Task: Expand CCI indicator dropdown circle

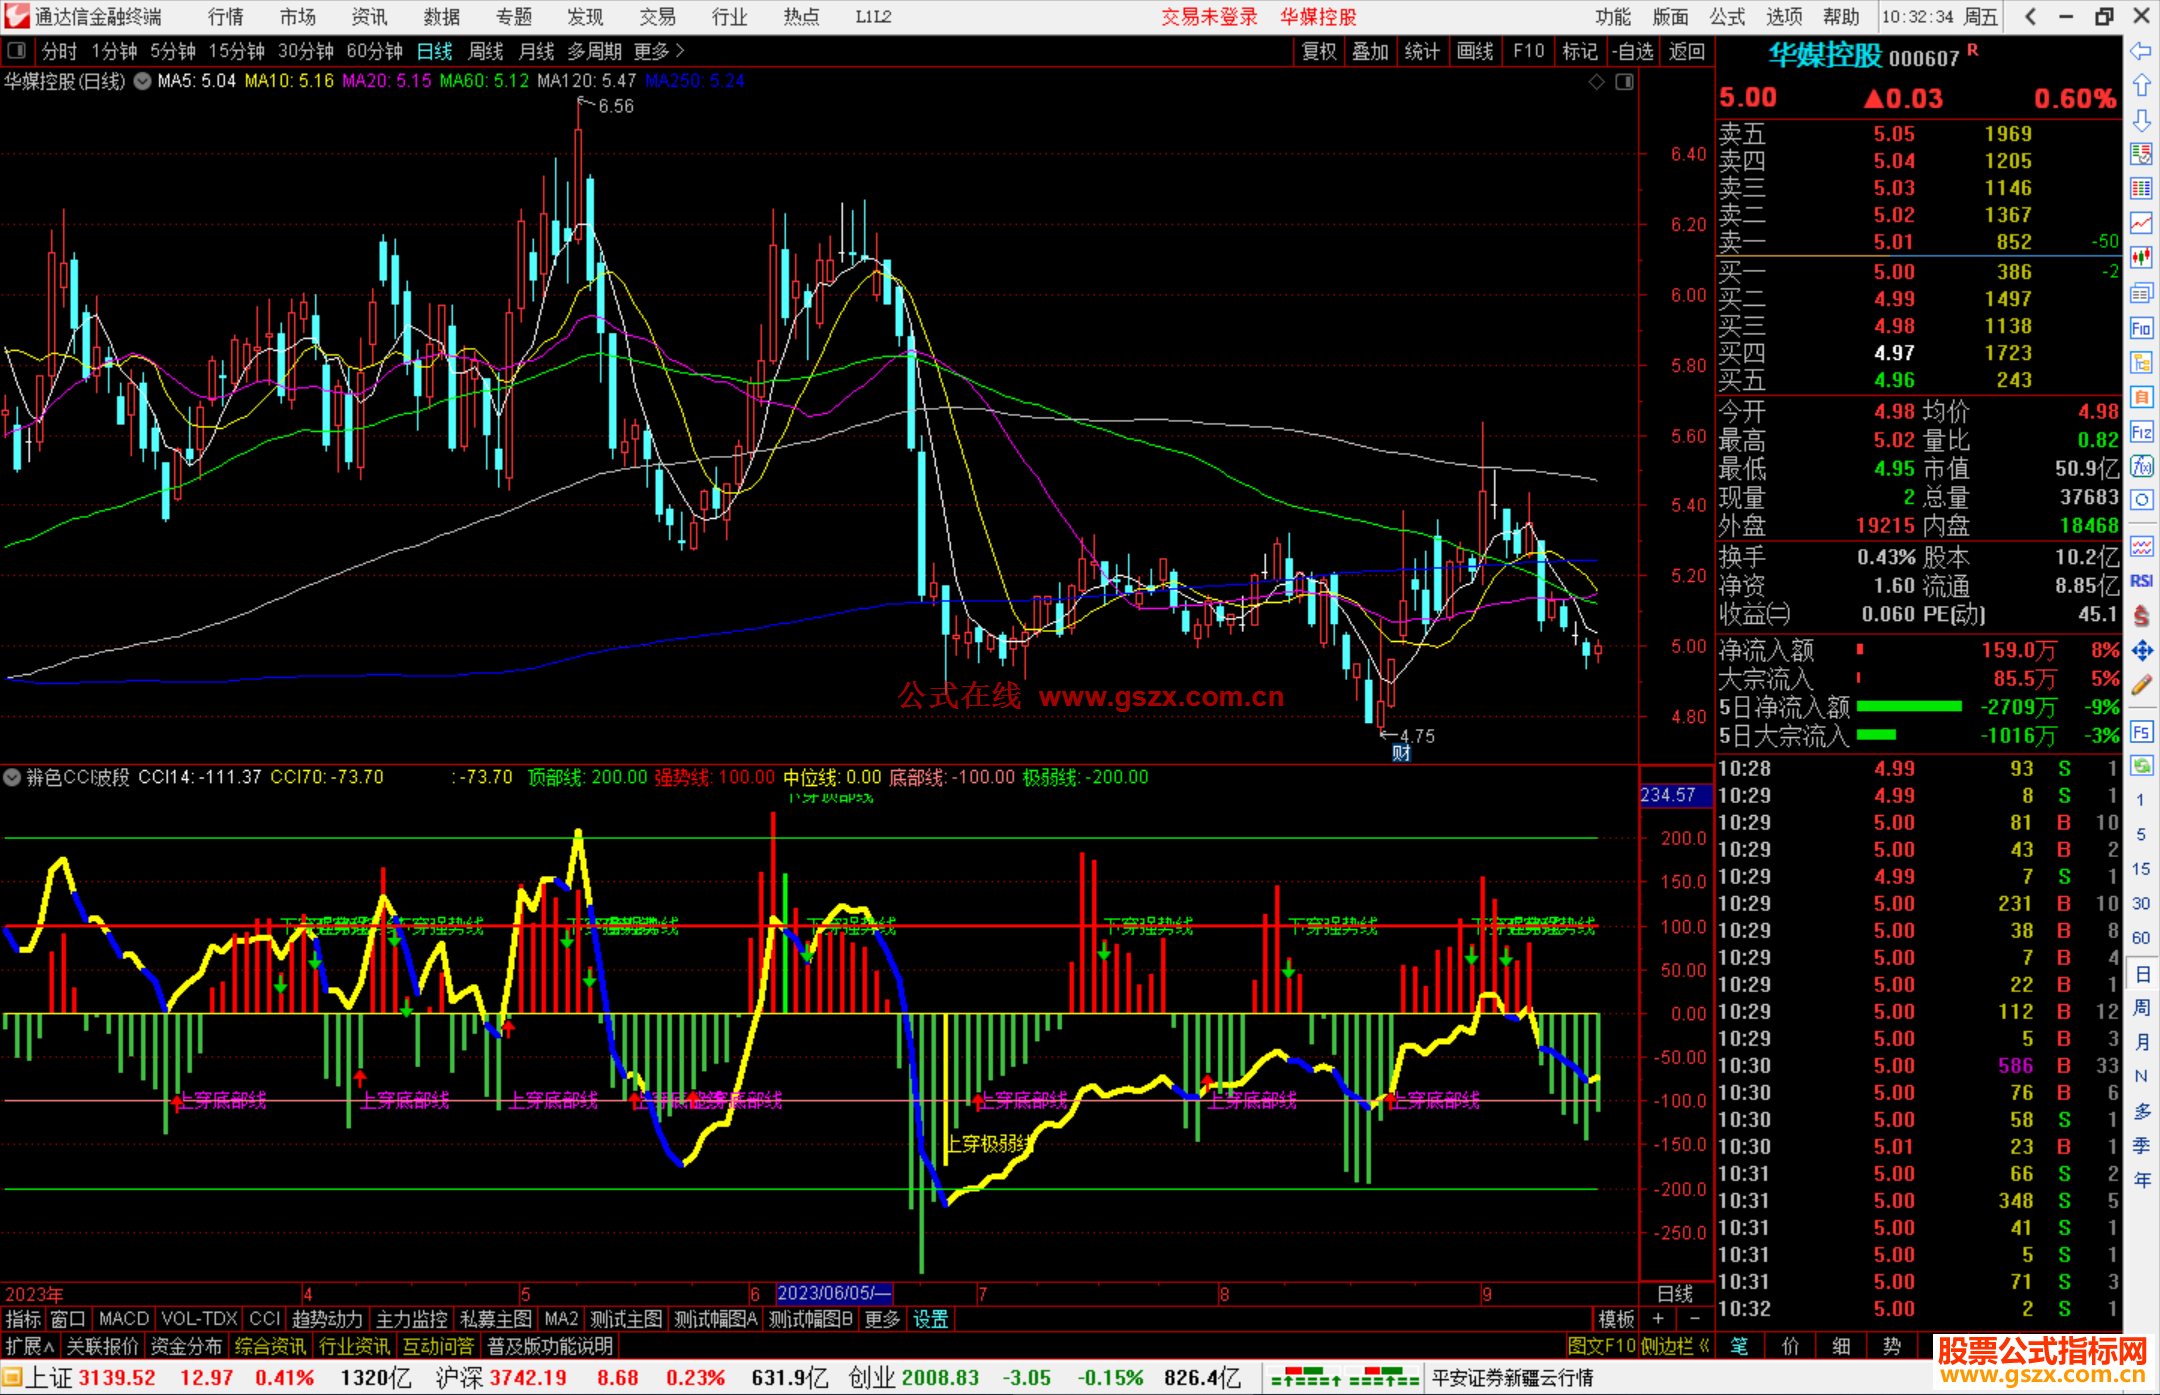Action: (x=12, y=777)
